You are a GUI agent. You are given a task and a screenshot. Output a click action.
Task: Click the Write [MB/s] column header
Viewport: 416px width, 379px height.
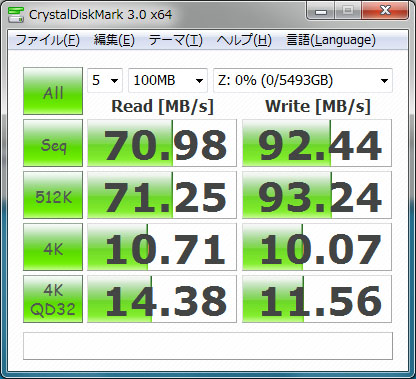click(x=318, y=107)
